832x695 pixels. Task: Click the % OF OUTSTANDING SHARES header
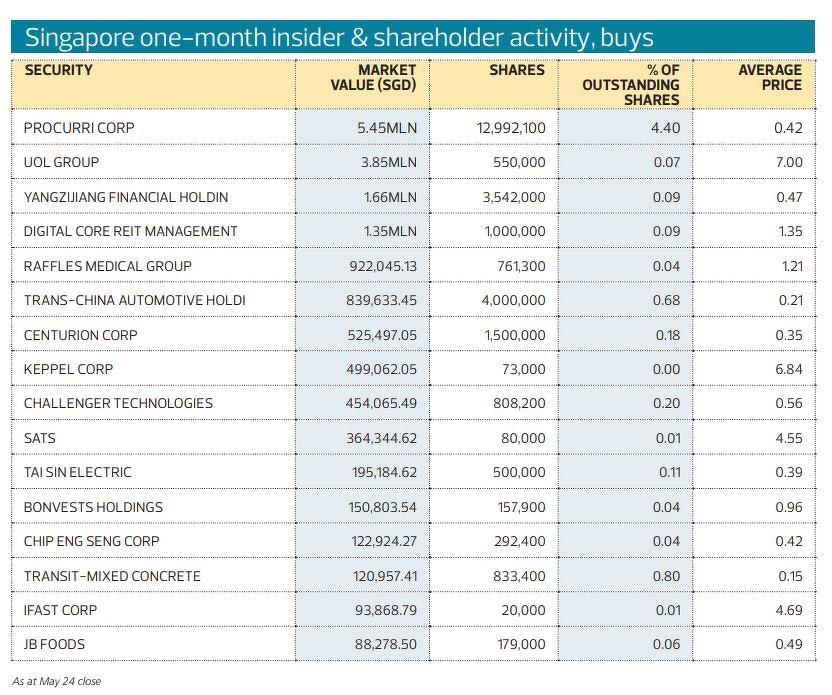(x=631, y=85)
